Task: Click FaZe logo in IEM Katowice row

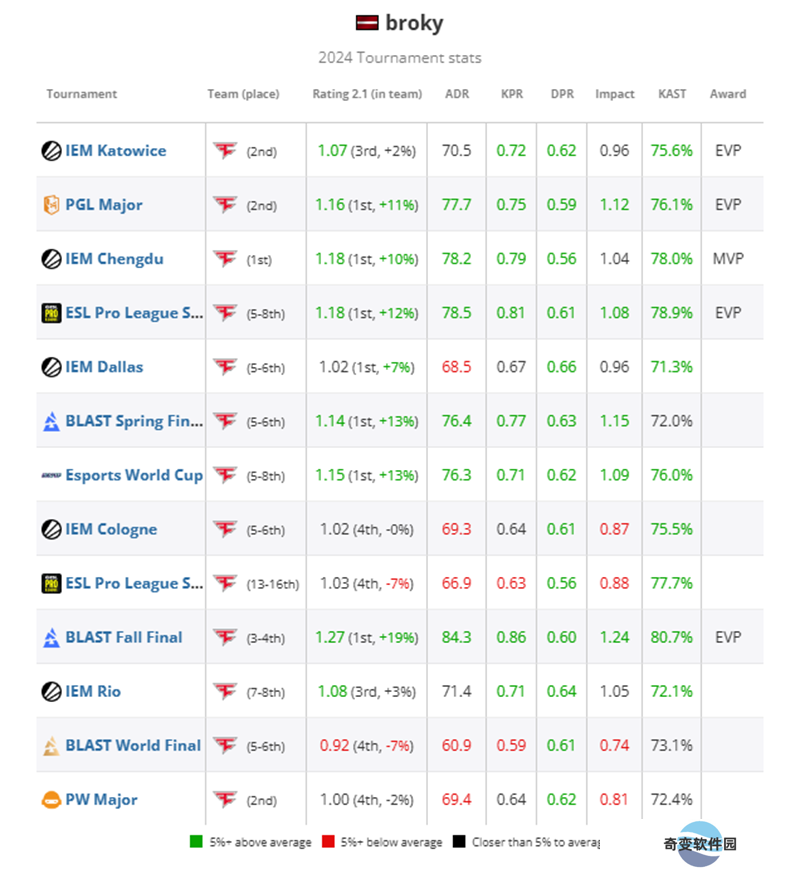Action: pos(226,150)
